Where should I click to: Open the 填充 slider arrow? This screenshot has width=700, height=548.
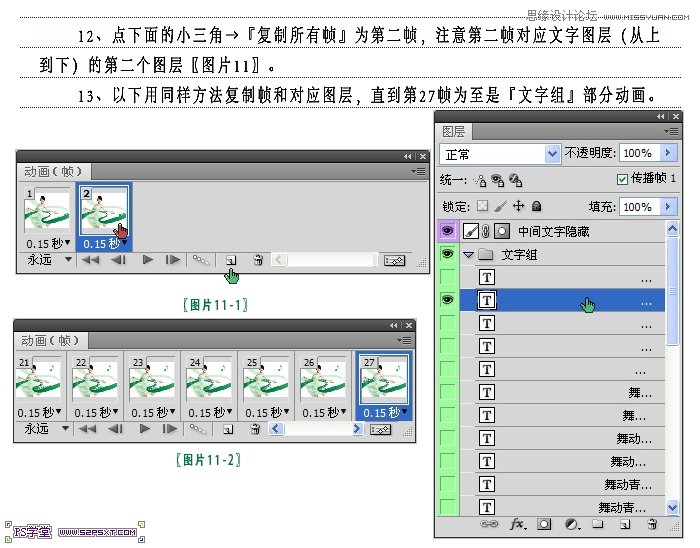click(668, 207)
